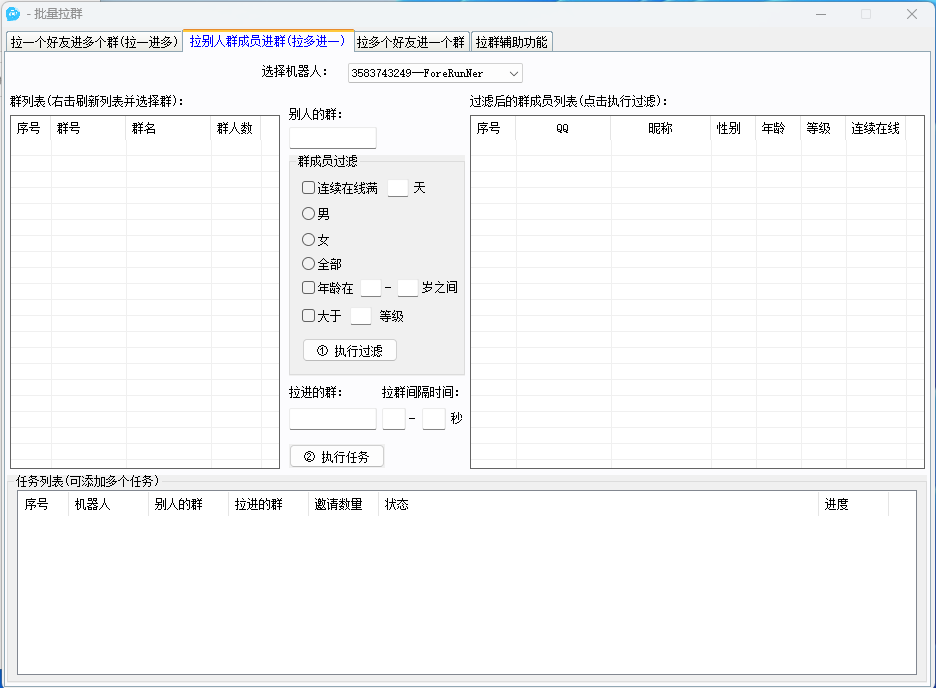Select the 男 radio button

coord(309,214)
